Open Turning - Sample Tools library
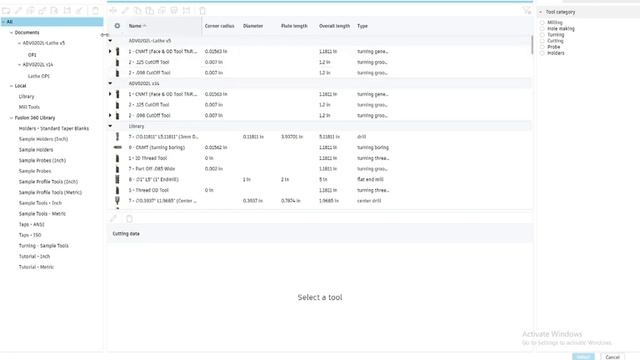Image resolution: width=640 pixels, height=360 pixels. coord(44,246)
